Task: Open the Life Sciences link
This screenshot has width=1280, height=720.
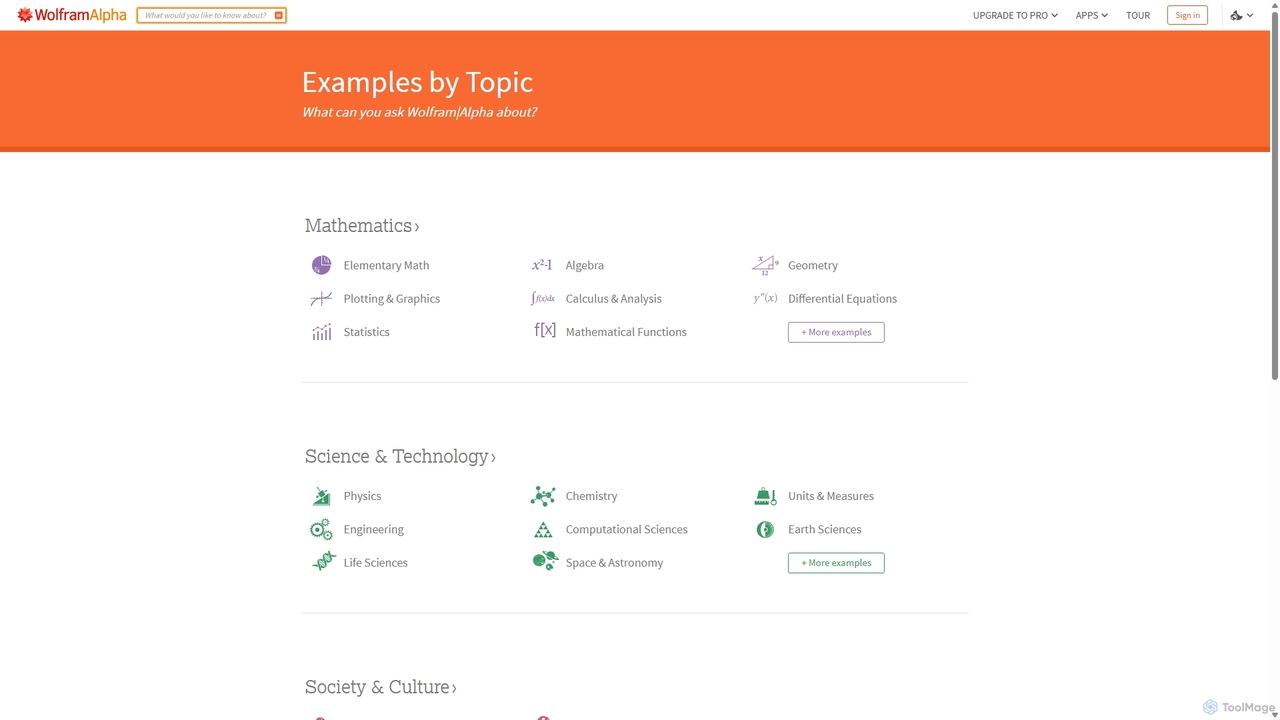Action: pyautogui.click(x=375, y=562)
